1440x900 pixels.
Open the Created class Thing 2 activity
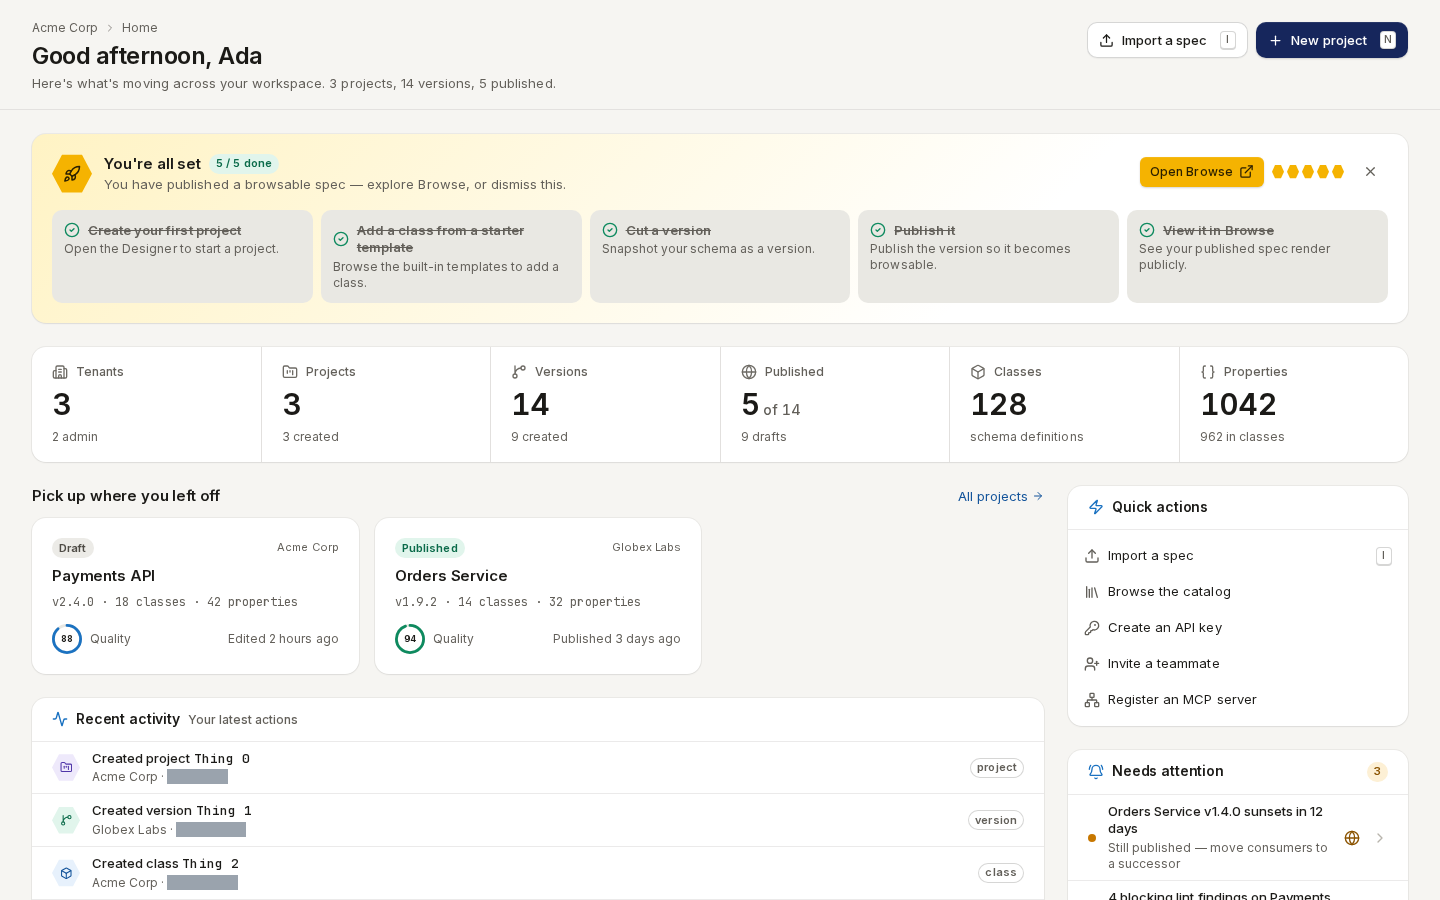[x=538, y=873]
